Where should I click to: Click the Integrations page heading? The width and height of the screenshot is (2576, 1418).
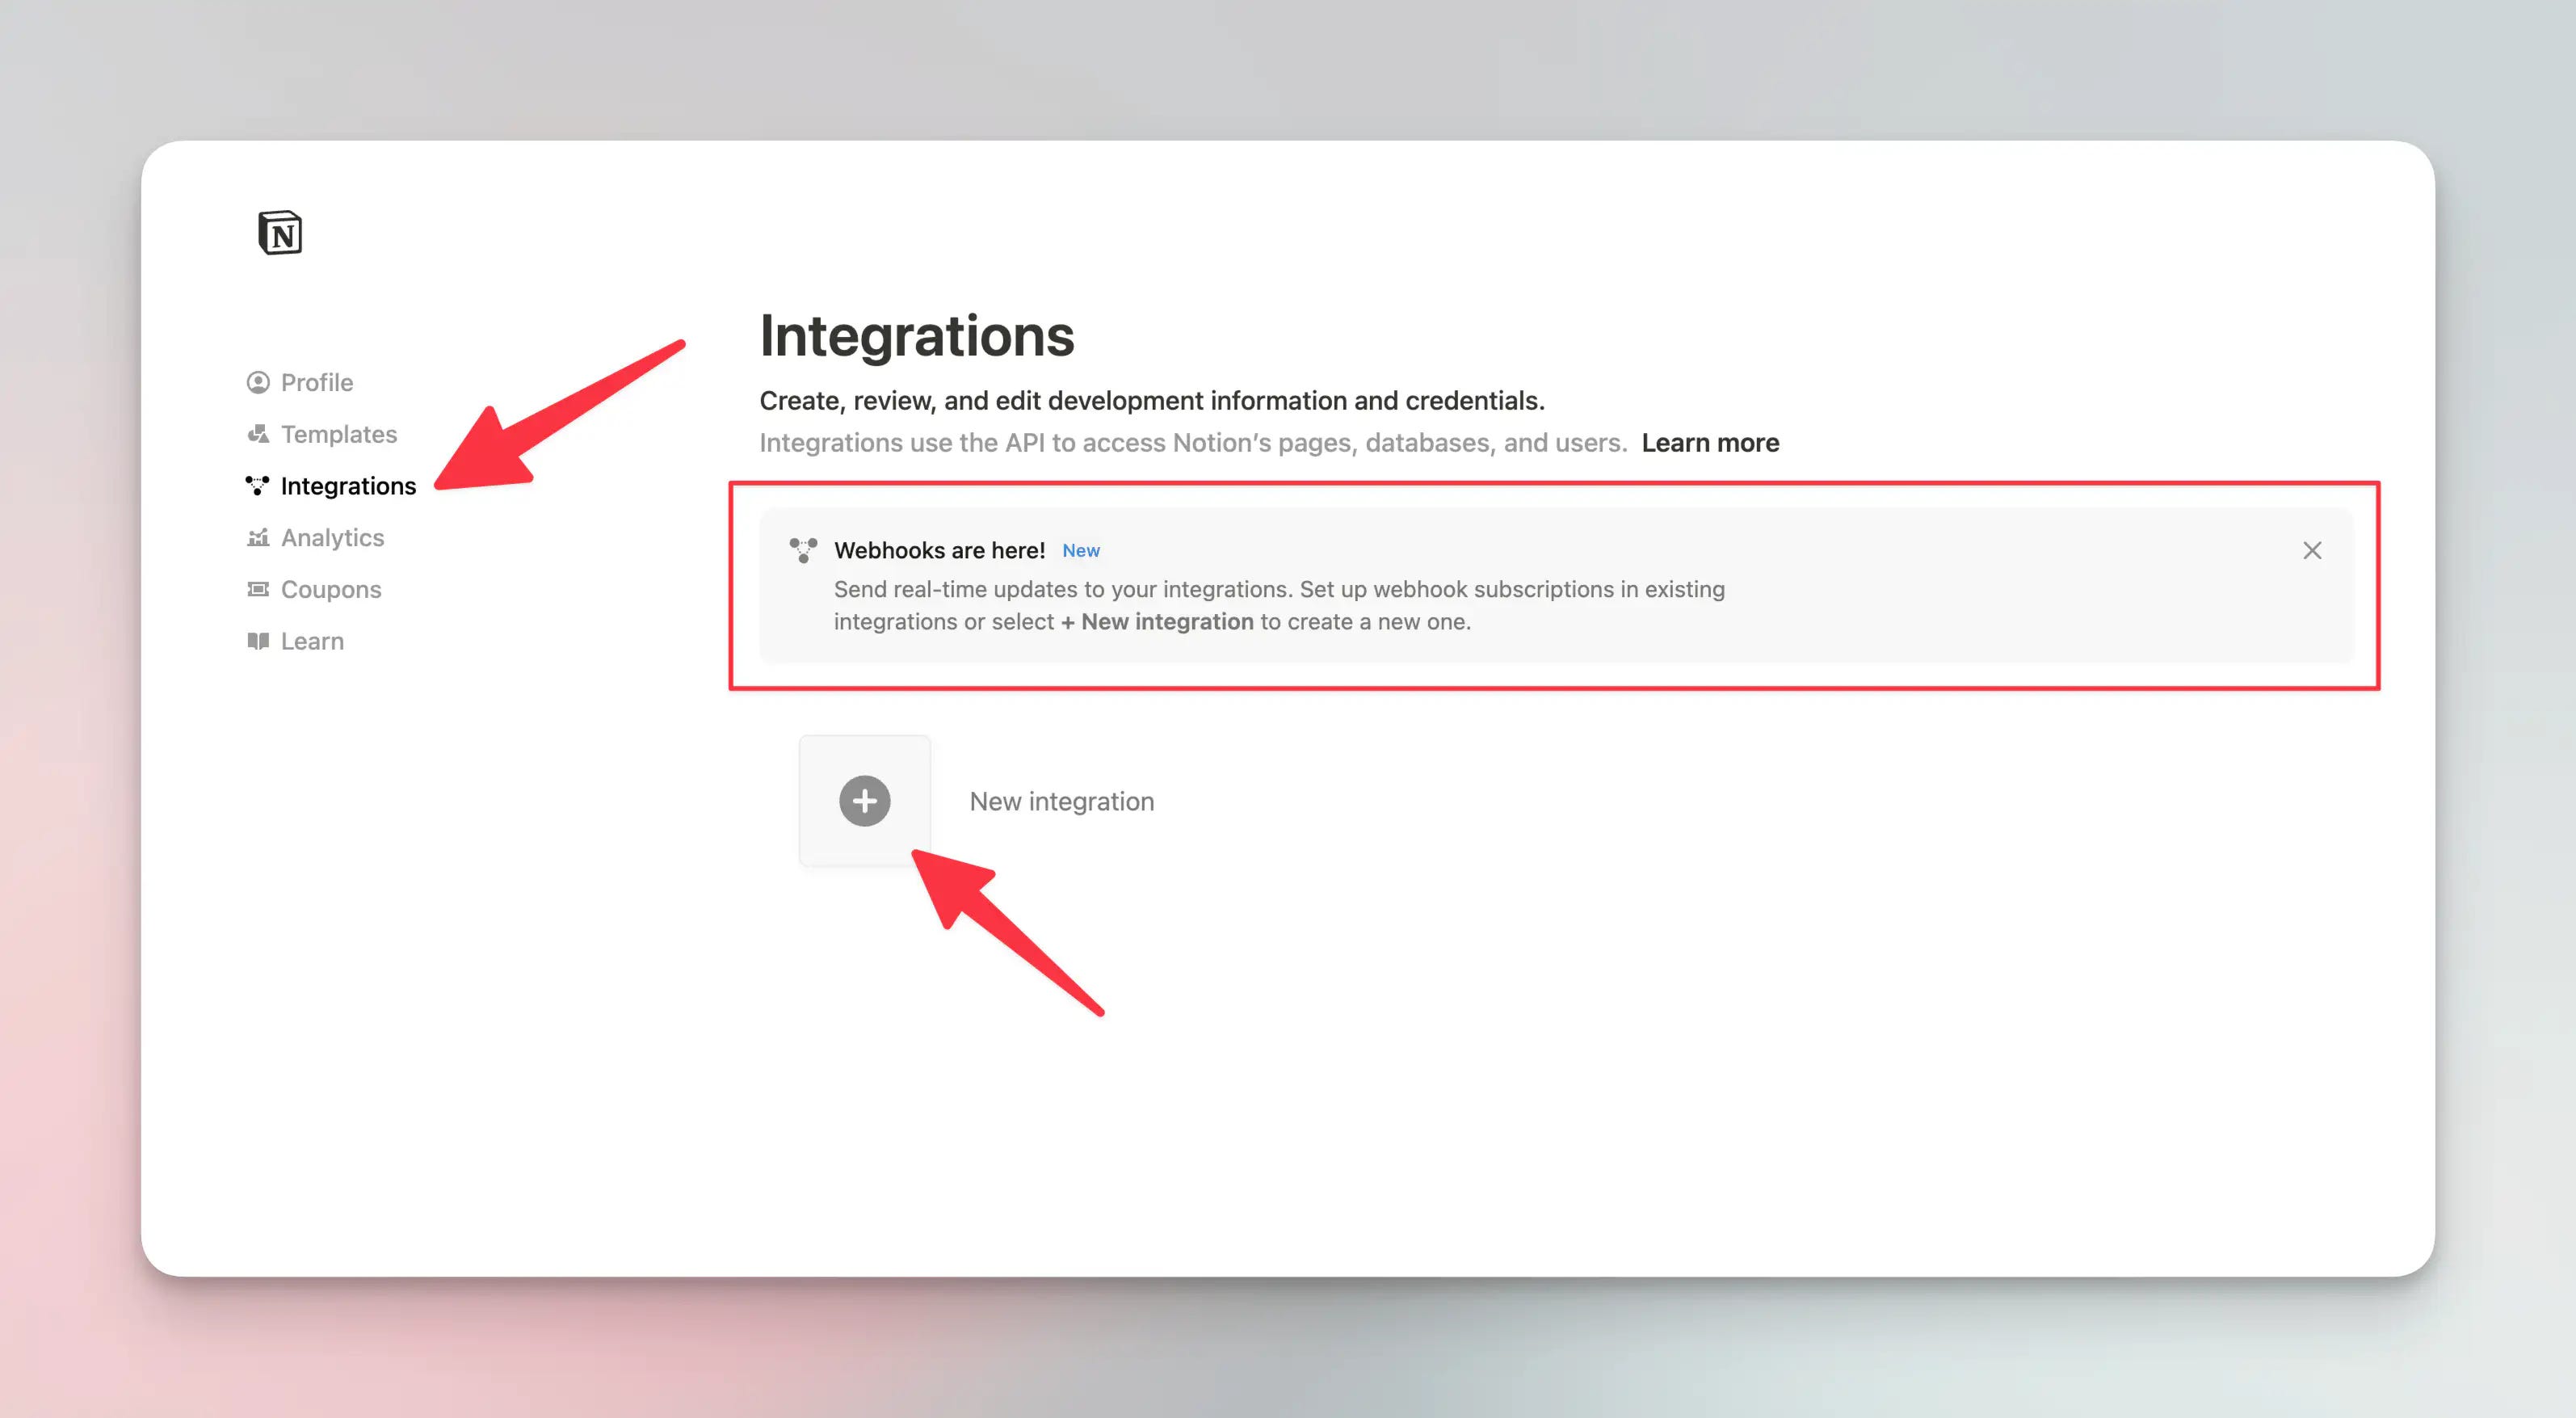click(x=917, y=335)
